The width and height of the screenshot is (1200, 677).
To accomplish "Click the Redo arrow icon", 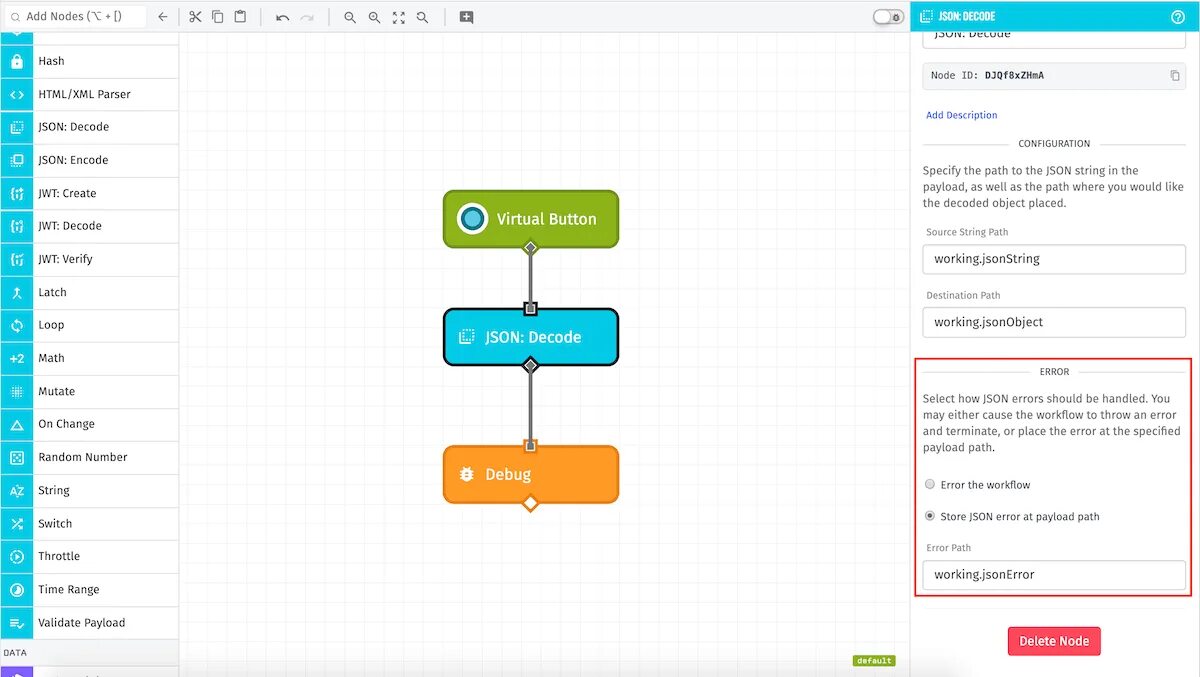I will coord(307,18).
